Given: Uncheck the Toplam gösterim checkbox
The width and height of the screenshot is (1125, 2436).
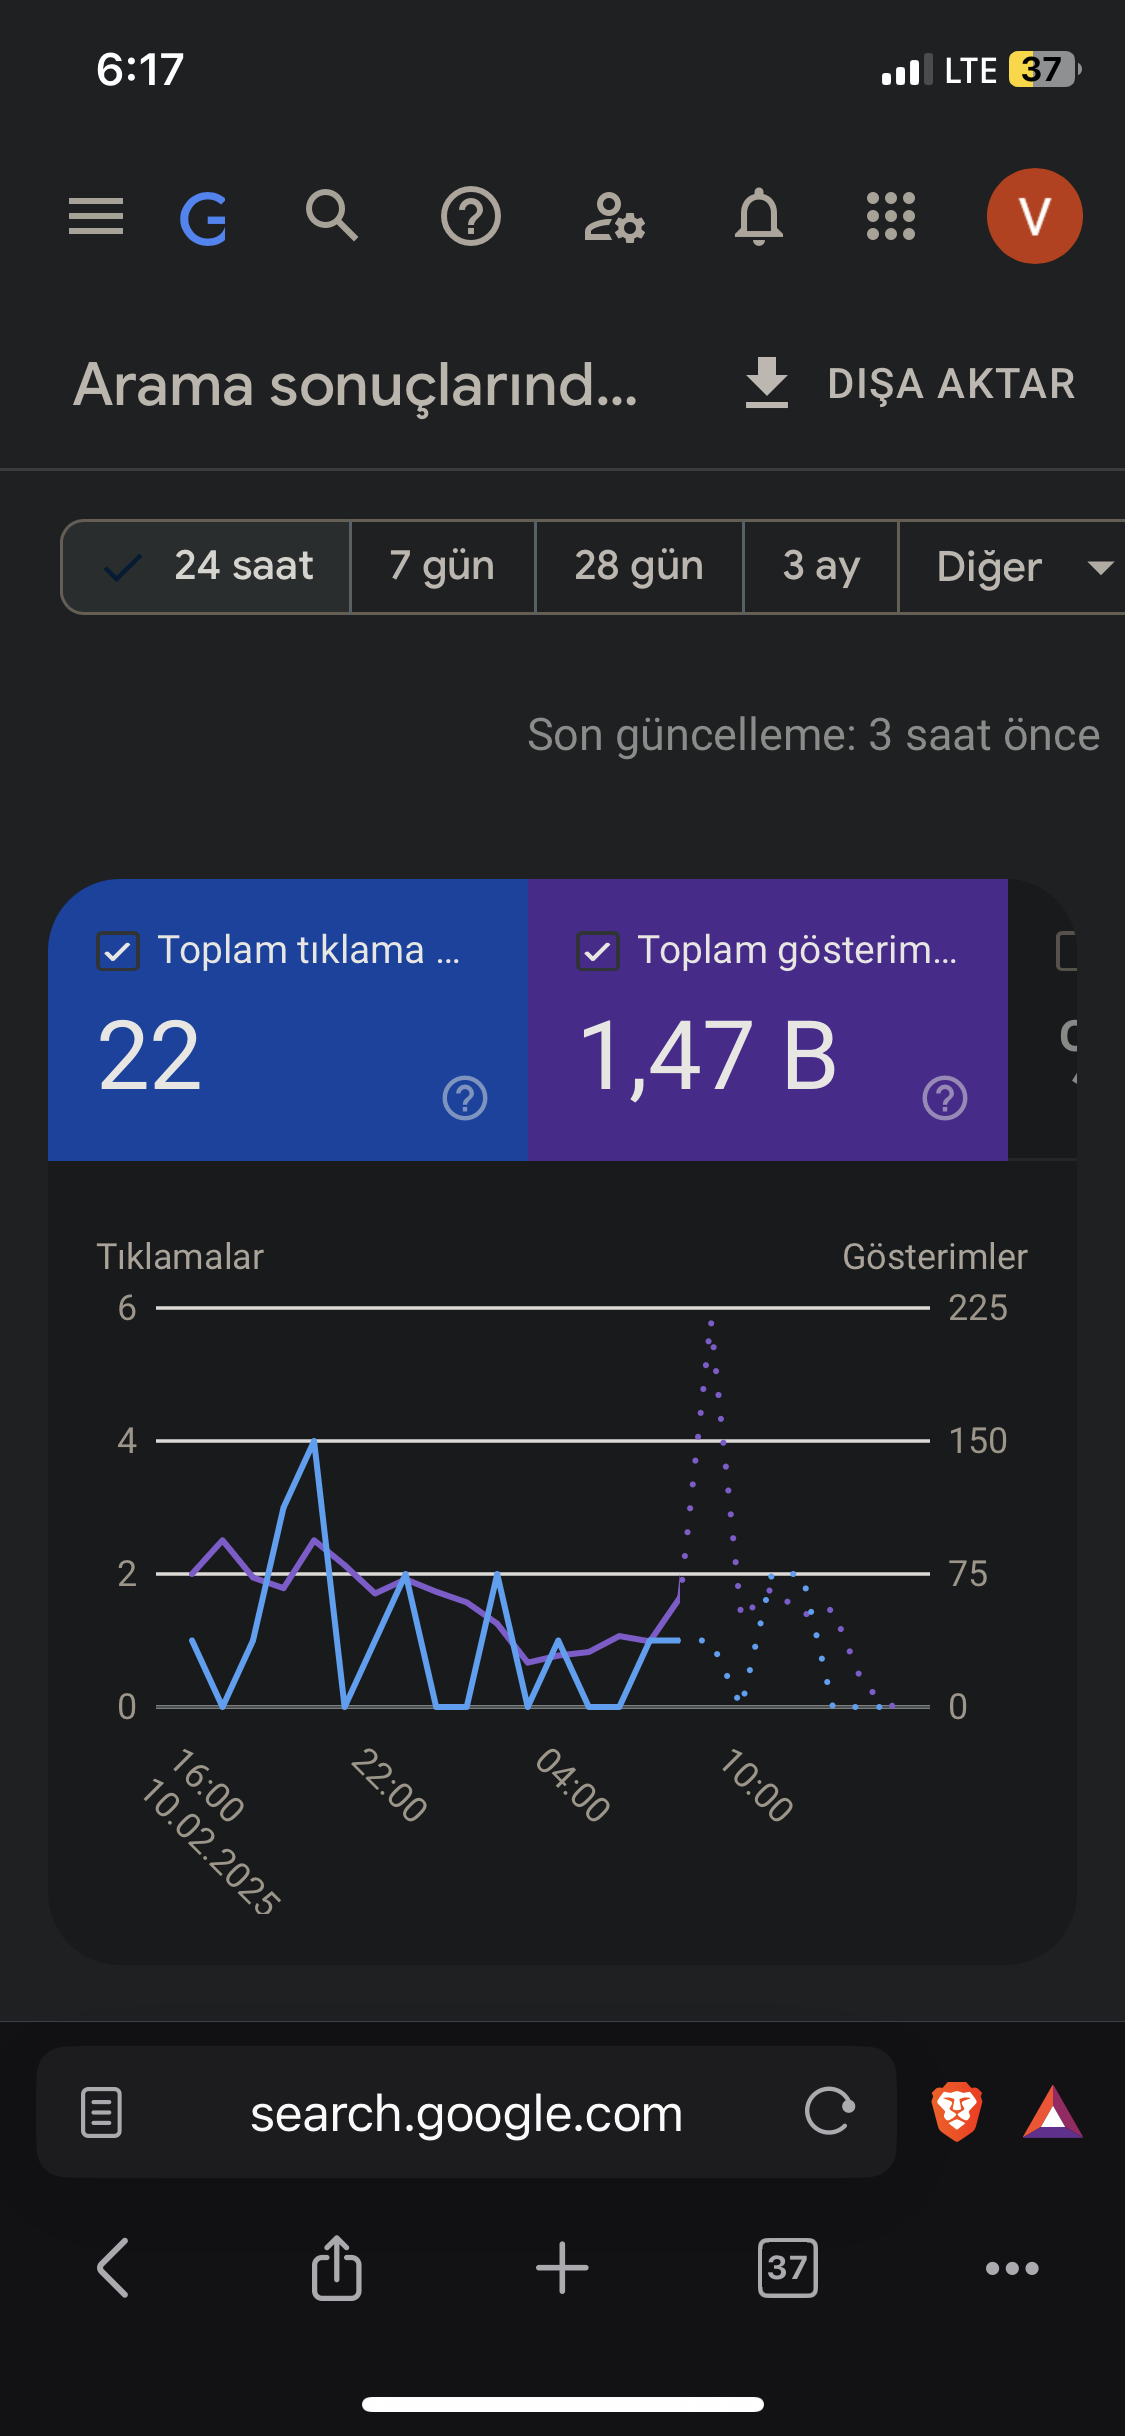Looking at the screenshot, I should 598,951.
